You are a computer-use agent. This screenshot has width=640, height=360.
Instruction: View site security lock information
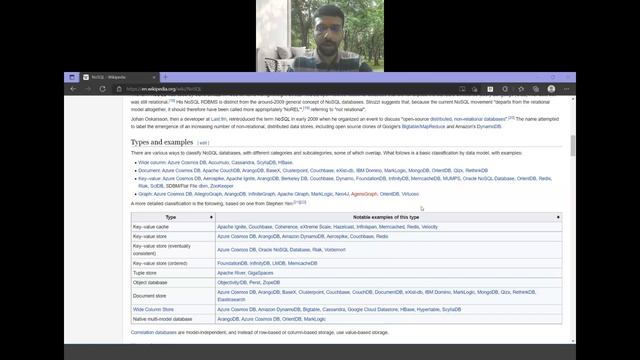click(119, 89)
